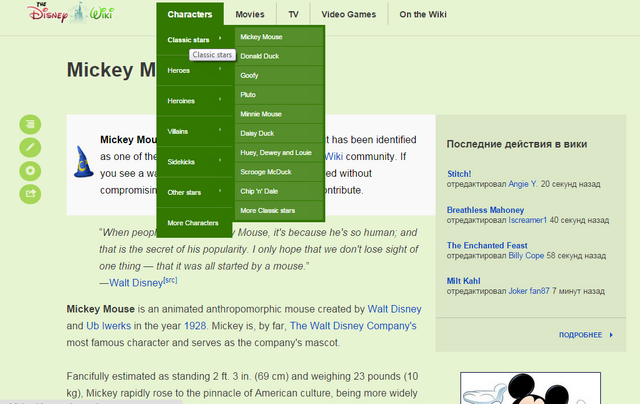Click the Disney Wiki logo
This screenshot has height=404, width=640.
tap(71, 13)
